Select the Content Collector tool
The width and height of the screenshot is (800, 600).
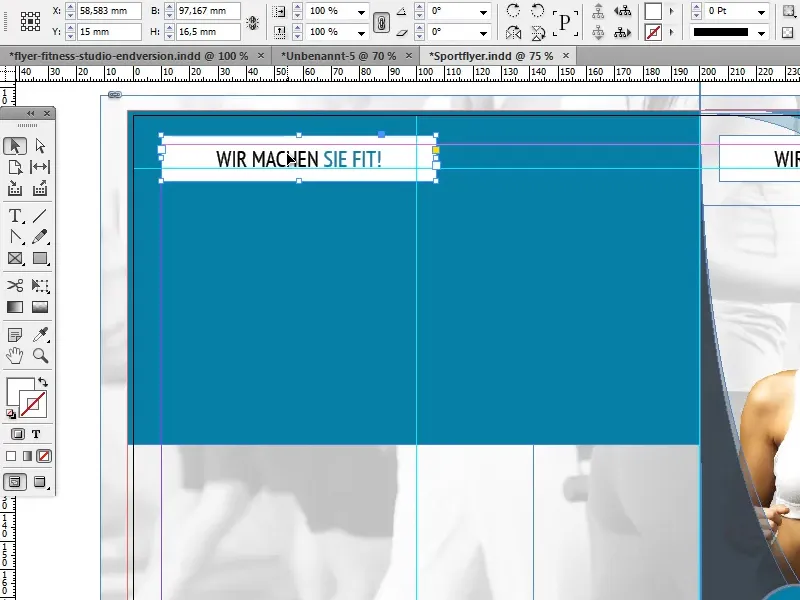point(15,188)
